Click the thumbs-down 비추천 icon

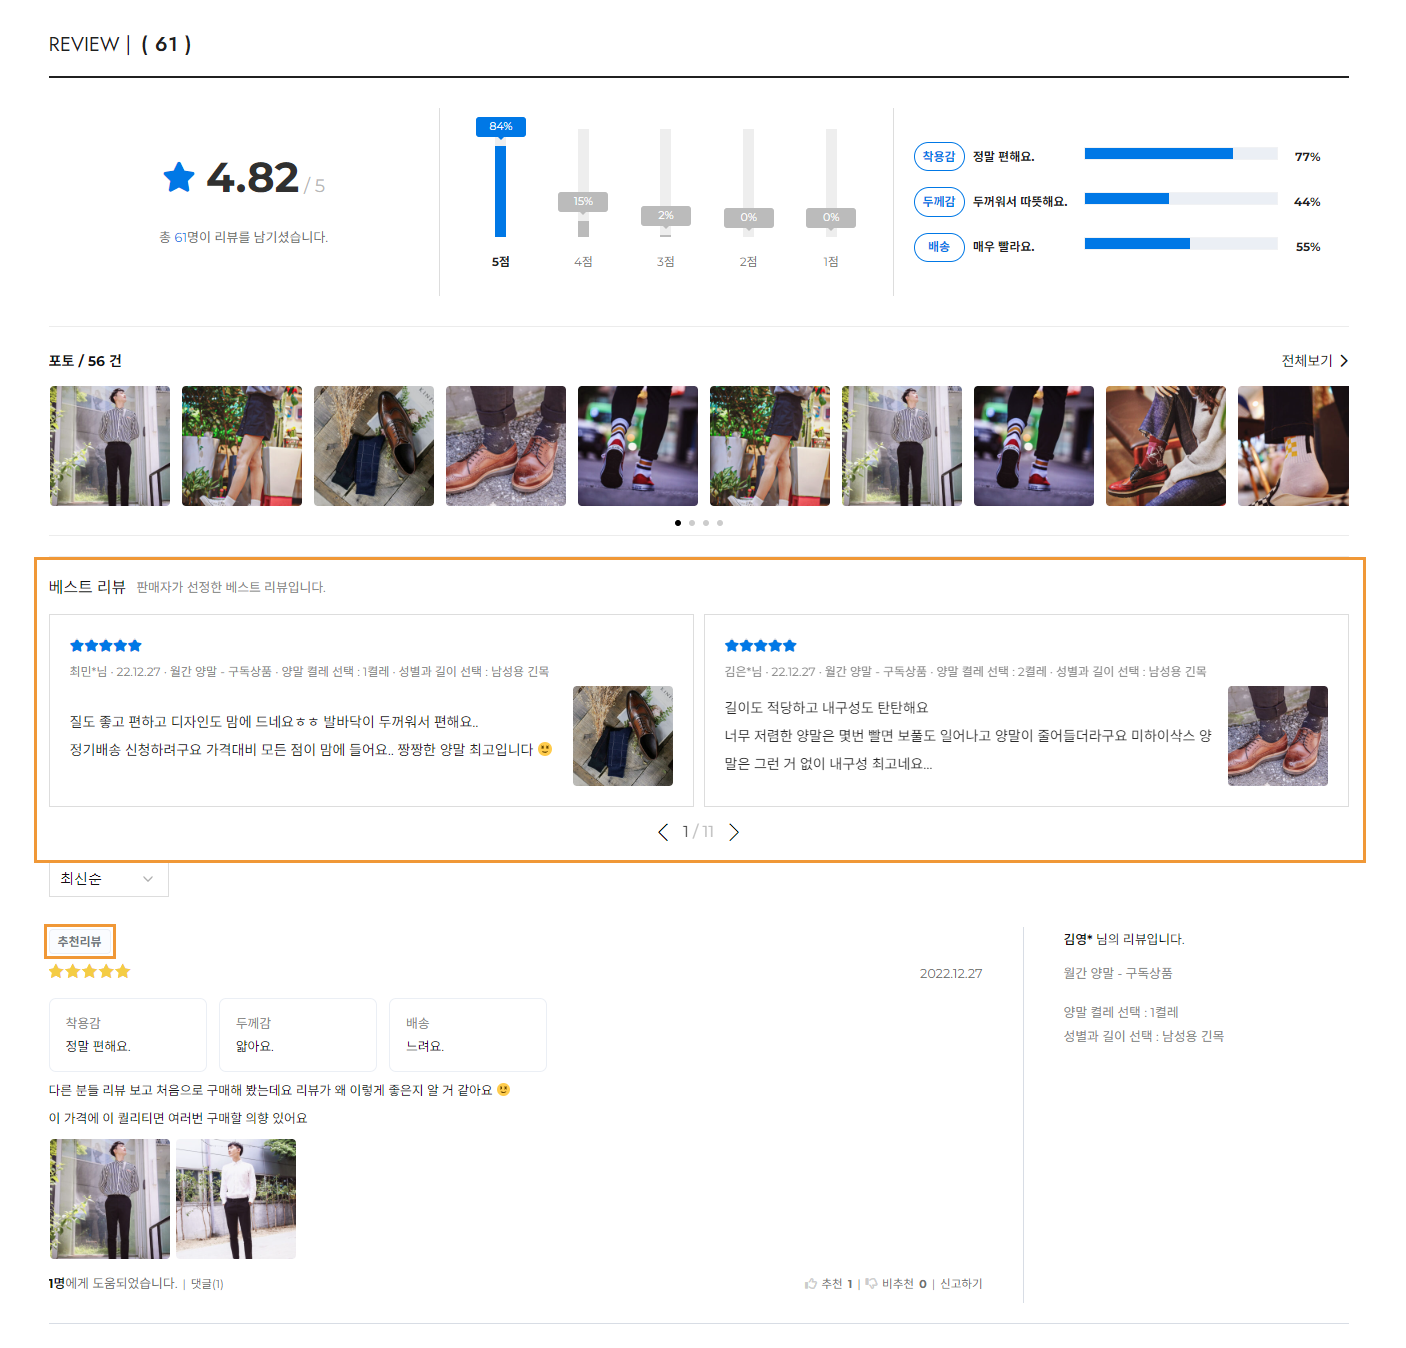871,1284
